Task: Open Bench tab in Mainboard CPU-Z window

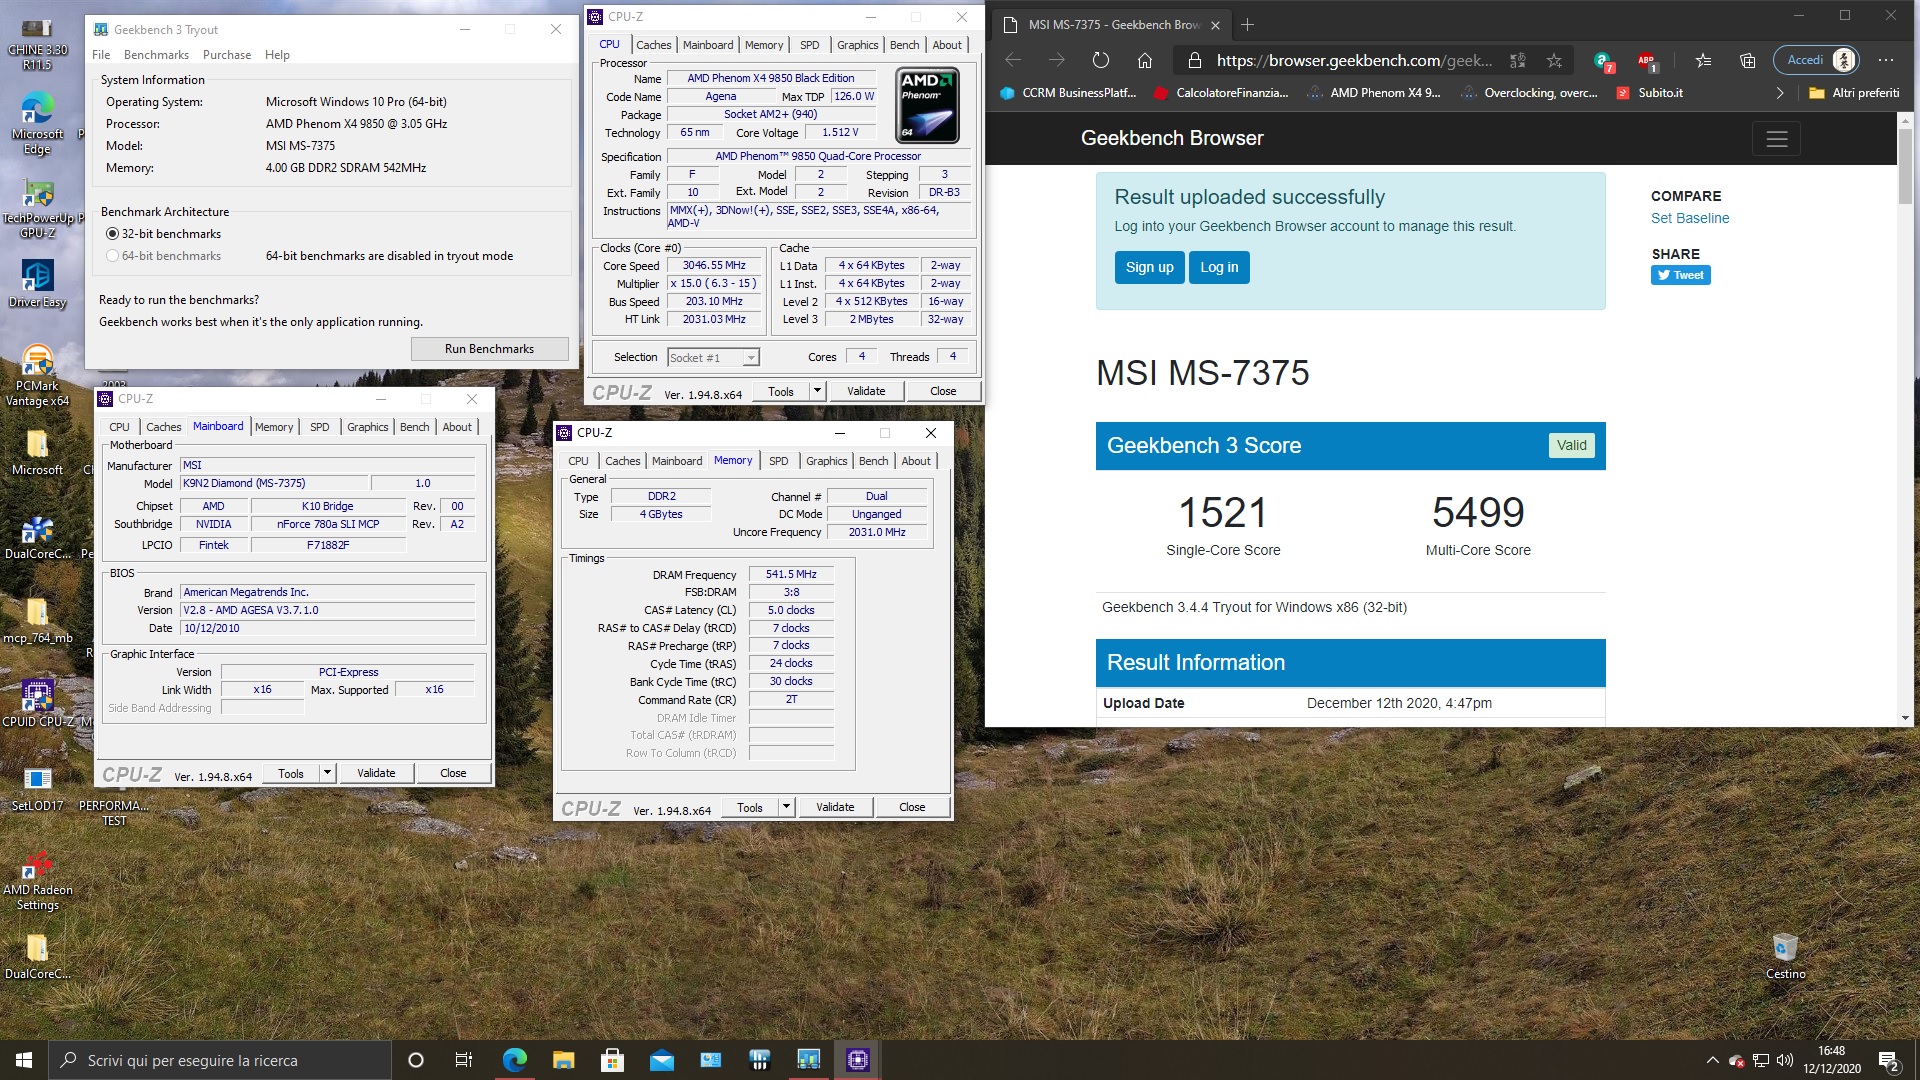Action: pyautogui.click(x=414, y=427)
